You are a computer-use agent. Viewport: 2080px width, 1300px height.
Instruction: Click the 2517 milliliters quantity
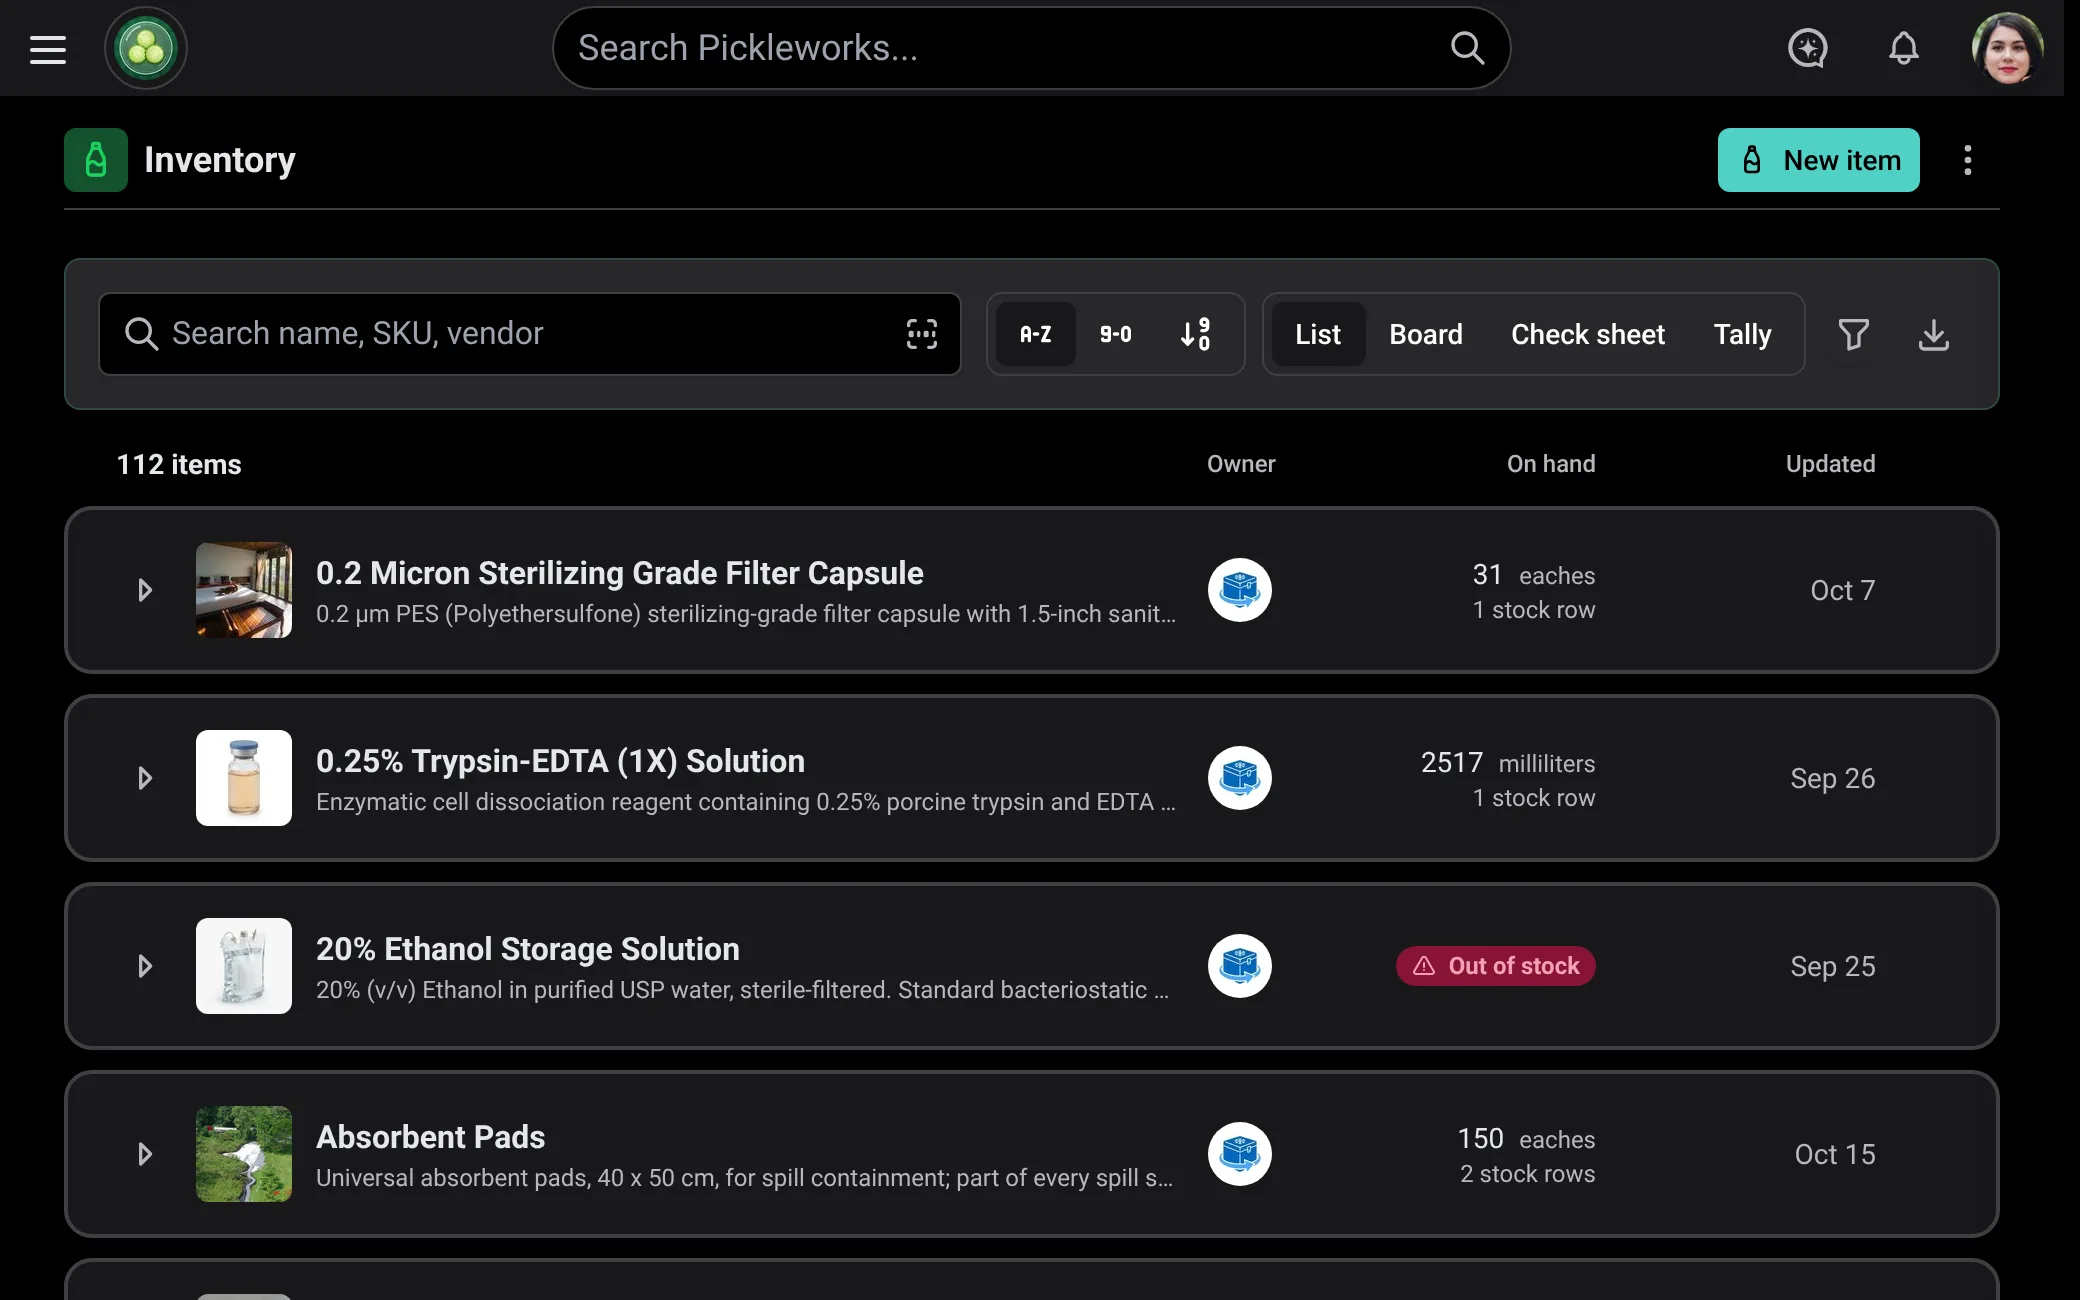click(x=1508, y=763)
